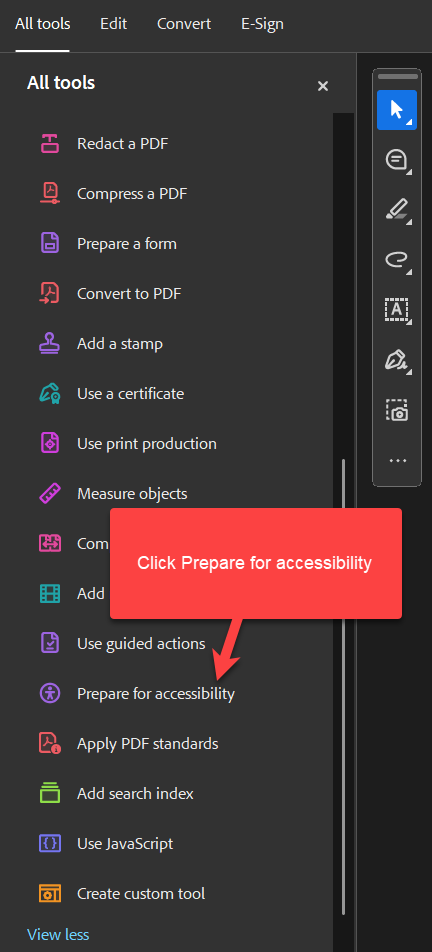Image resolution: width=432 pixels, height=952 pixels.
Task: Click the snapshot camera tool
Action: click(x=397, y=410)
